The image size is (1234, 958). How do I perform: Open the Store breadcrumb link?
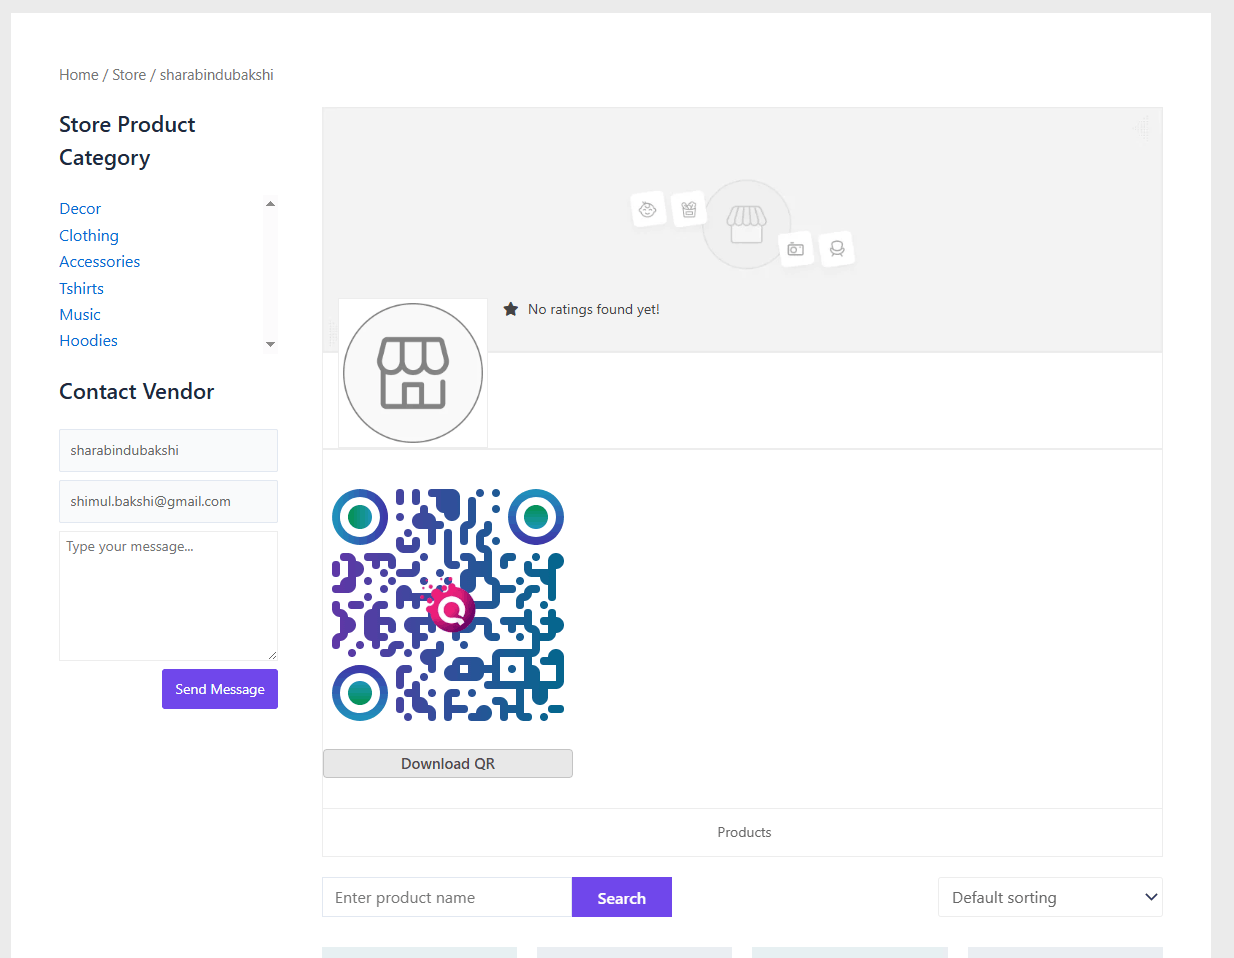(129, 75)
